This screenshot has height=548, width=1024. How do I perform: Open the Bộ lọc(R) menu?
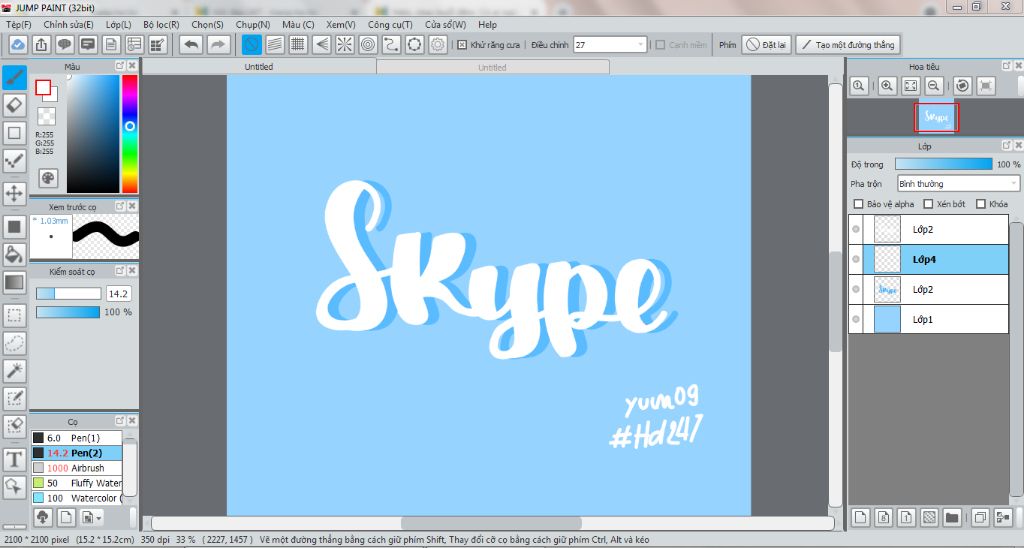161,24
